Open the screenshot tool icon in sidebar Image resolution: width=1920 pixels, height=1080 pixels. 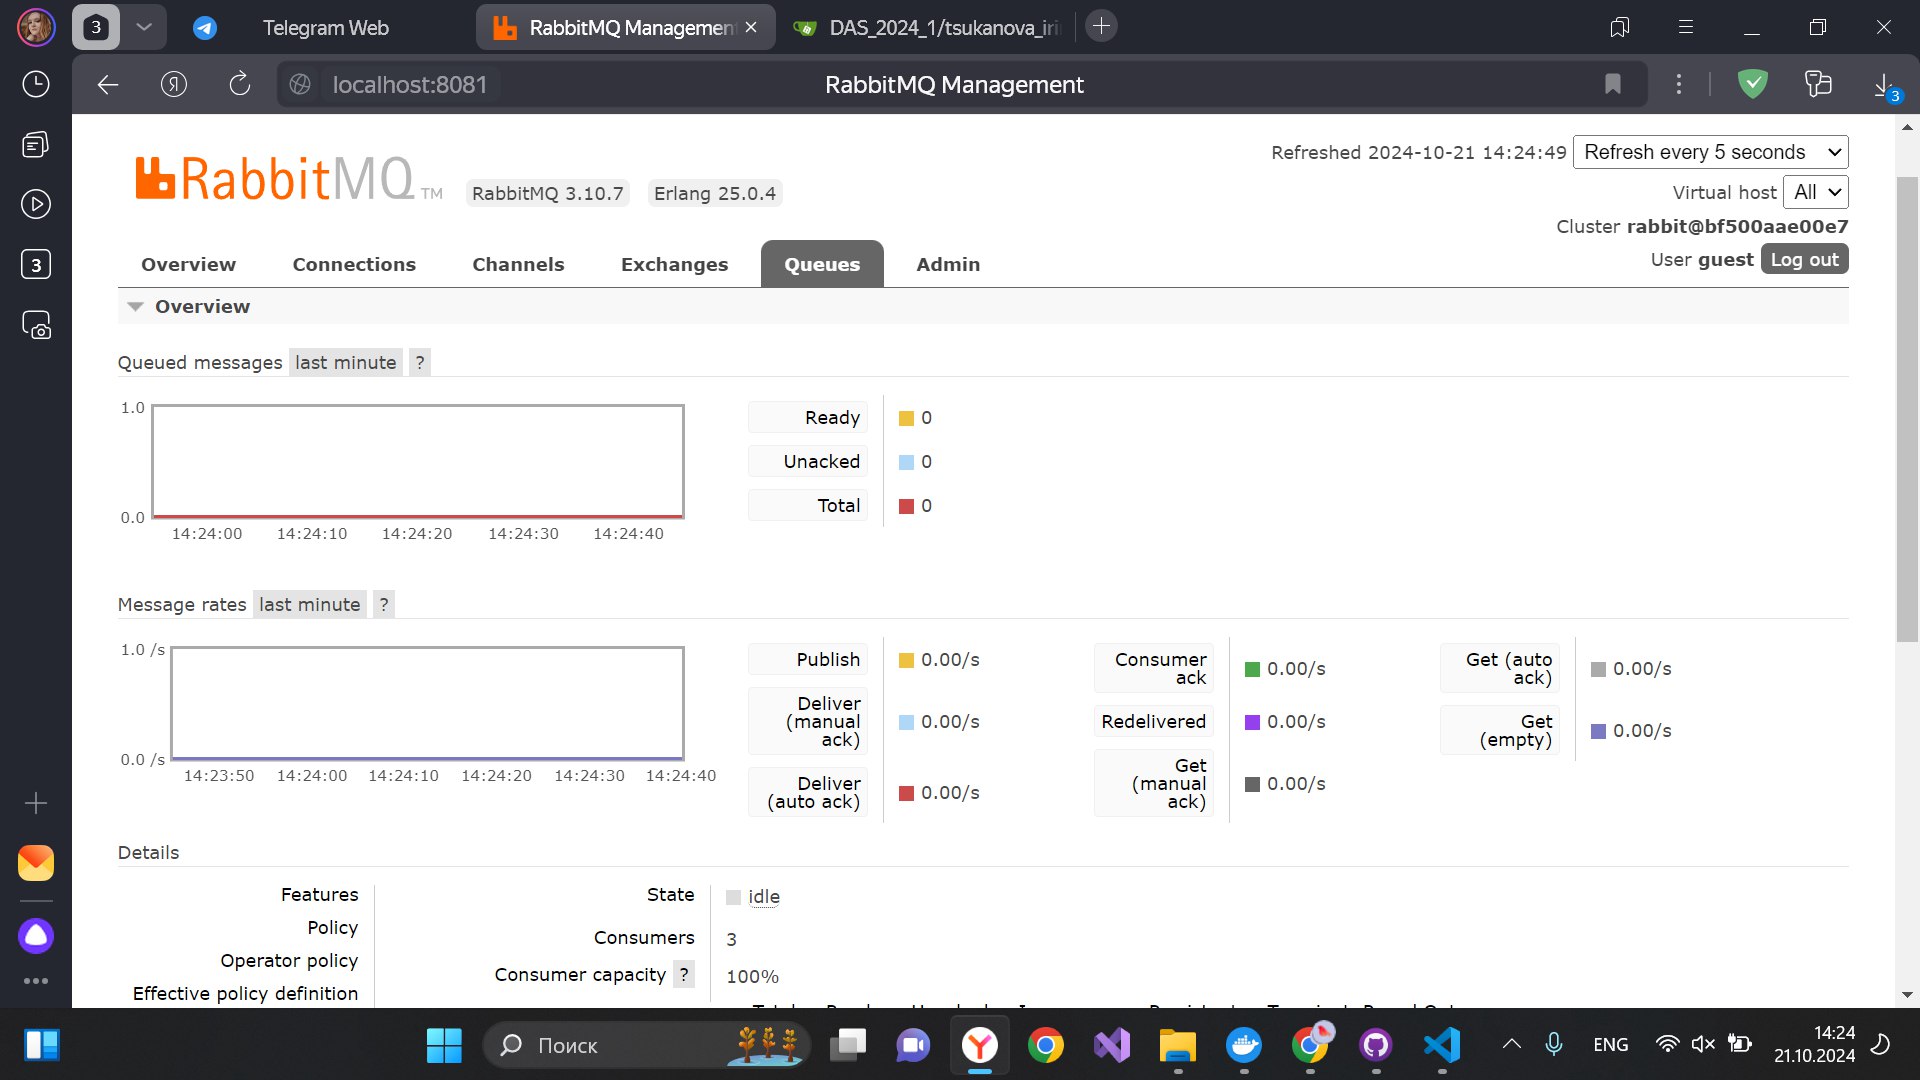36,325
